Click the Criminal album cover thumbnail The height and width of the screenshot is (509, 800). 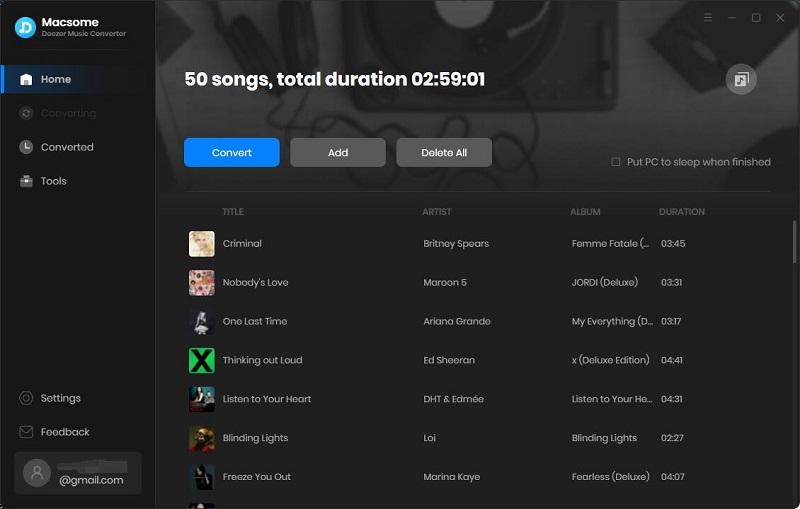click(x=202, y=244)
